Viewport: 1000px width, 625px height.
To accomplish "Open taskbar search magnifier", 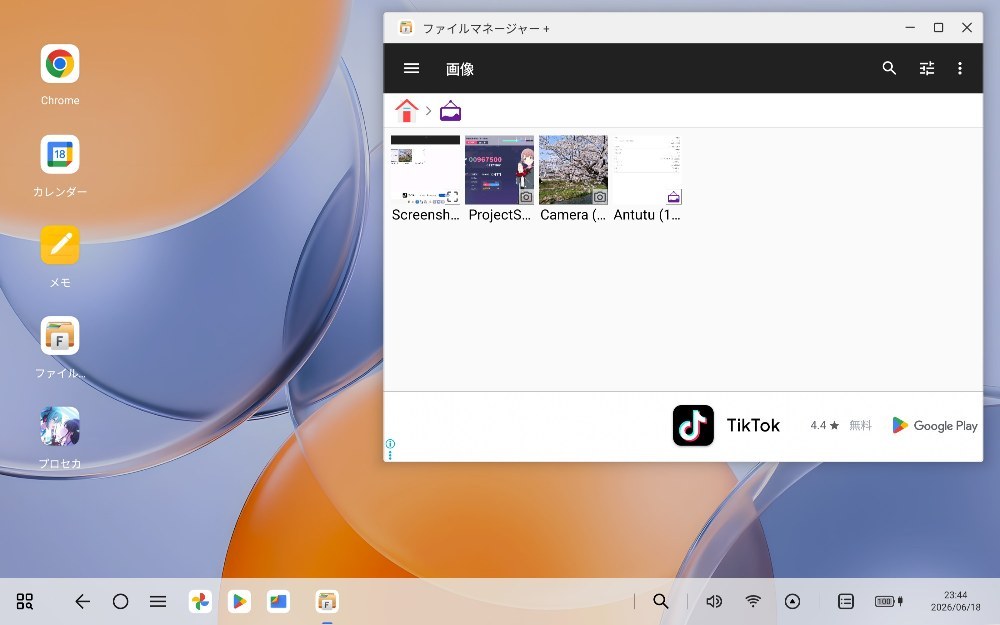I will 661,601.
